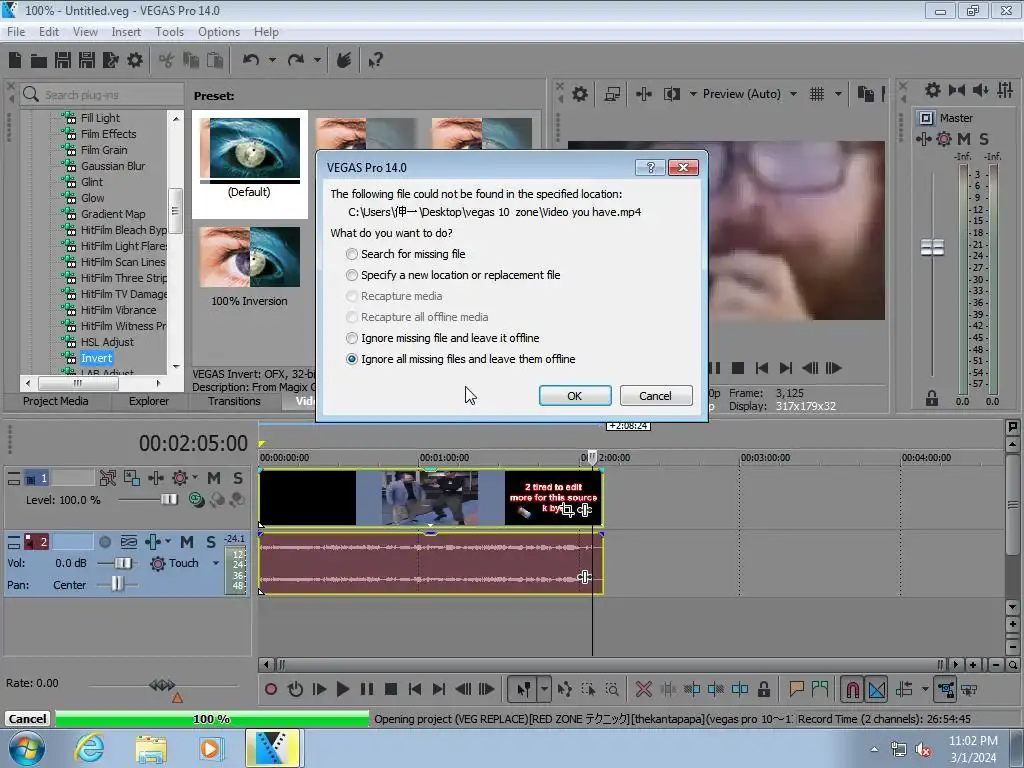The width and height of the screenshot is (1024, 768).
Task: Open the Master bus audio properties gear
Action: tap(933, 90)
